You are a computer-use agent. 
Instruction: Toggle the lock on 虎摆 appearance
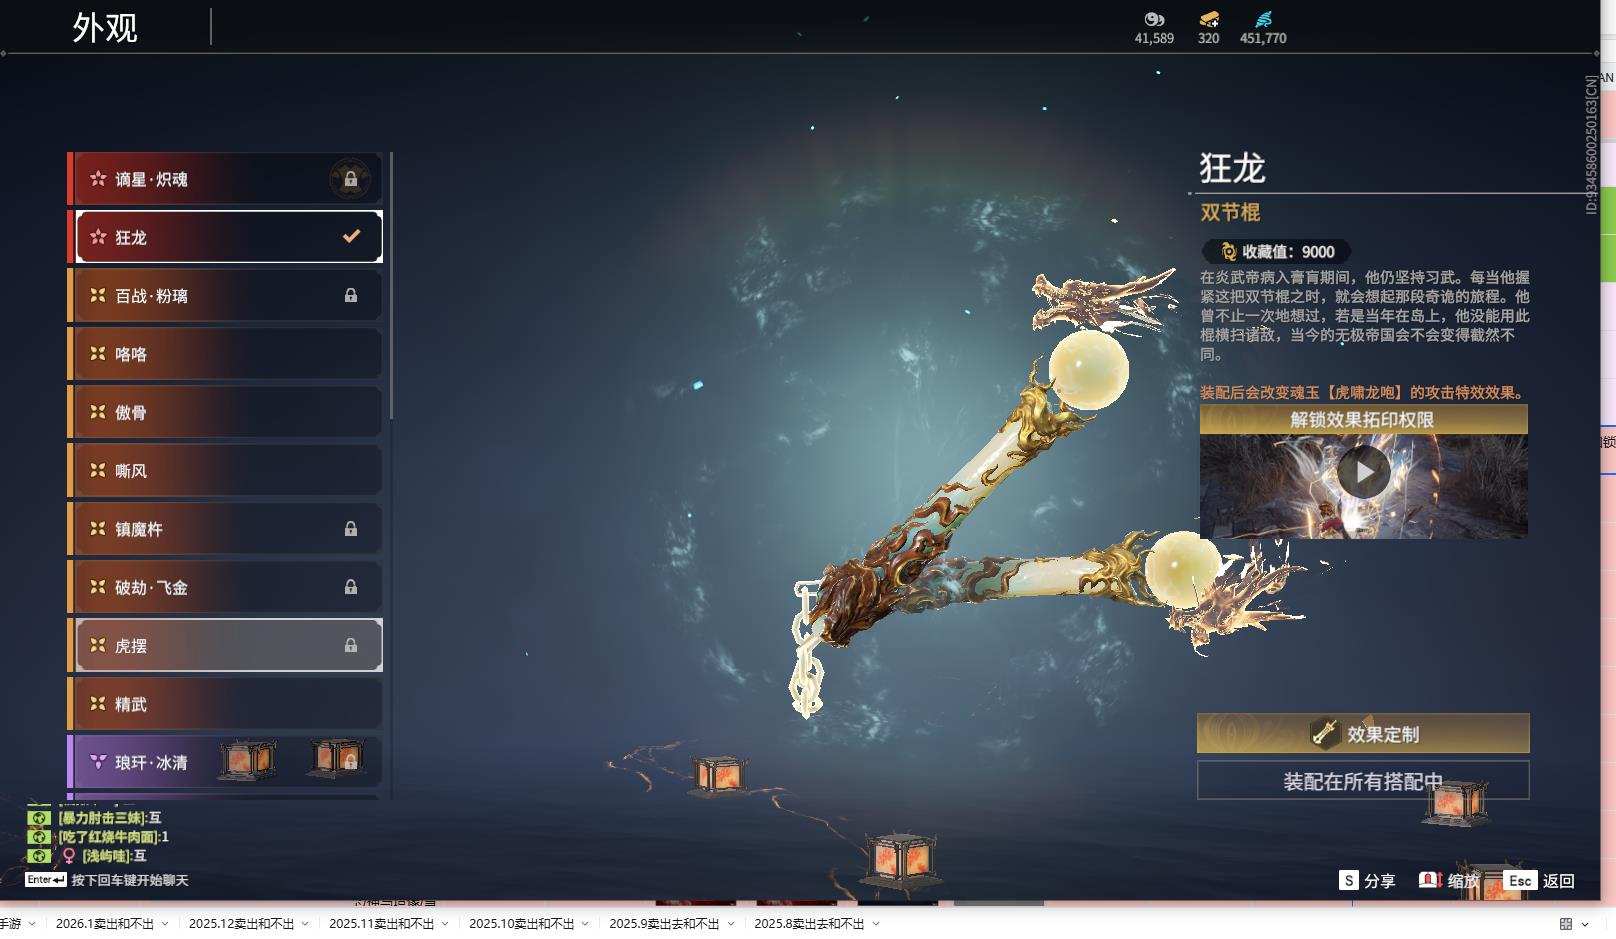351,645
